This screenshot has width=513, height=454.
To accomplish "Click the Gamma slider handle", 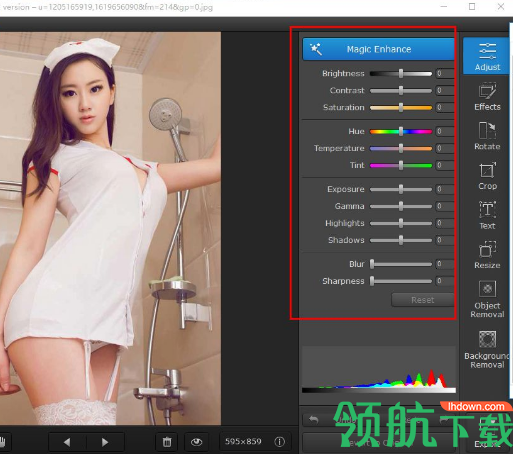I will click(x=401, y=206).
